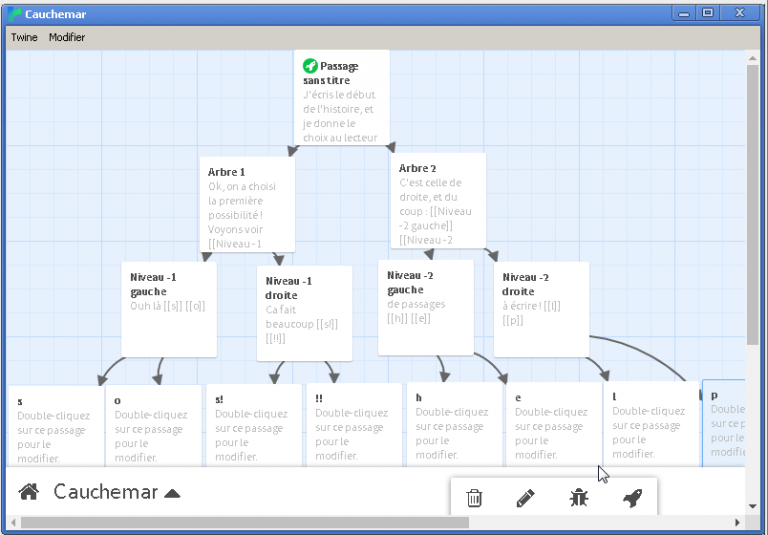Open the Twine menu
The width and height of the screenshot is (768, 535).
24,37
